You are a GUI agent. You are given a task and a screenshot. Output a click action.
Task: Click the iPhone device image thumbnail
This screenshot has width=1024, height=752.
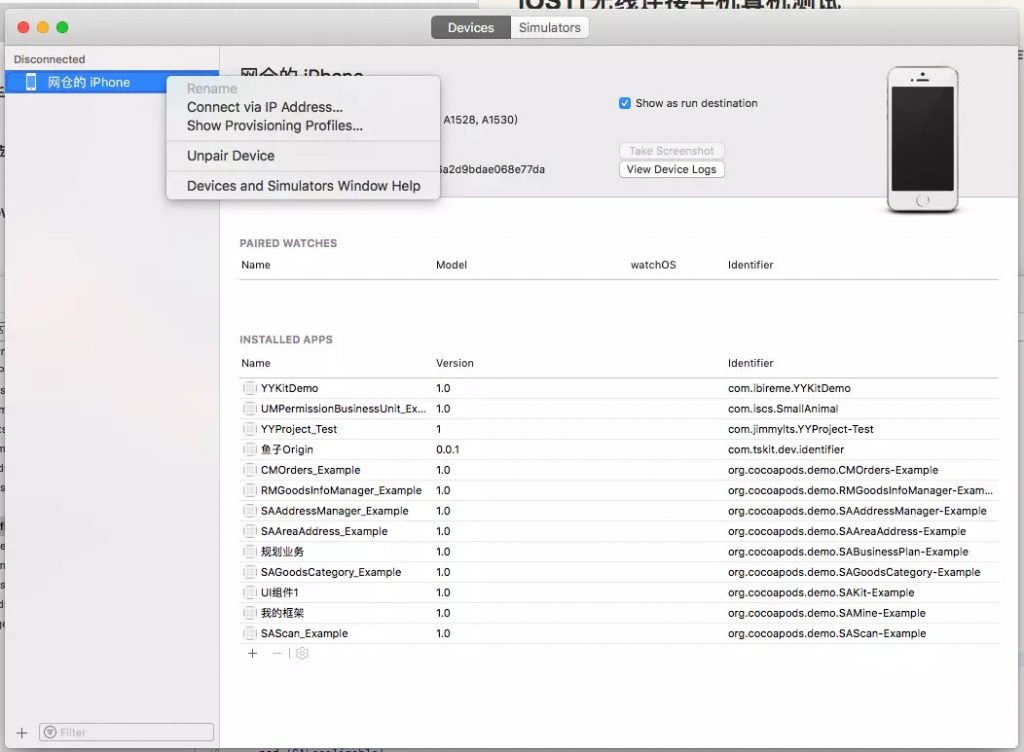click(x=922, y=139)
